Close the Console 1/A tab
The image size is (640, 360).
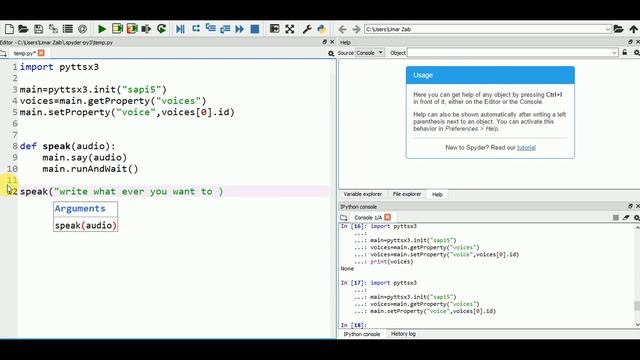(x=387, y=217)
